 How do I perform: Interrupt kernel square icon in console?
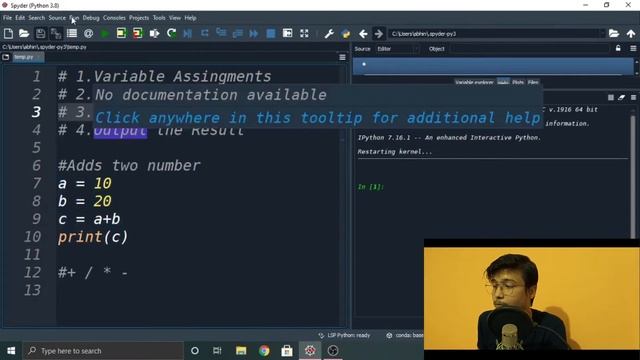coord(611,98)
